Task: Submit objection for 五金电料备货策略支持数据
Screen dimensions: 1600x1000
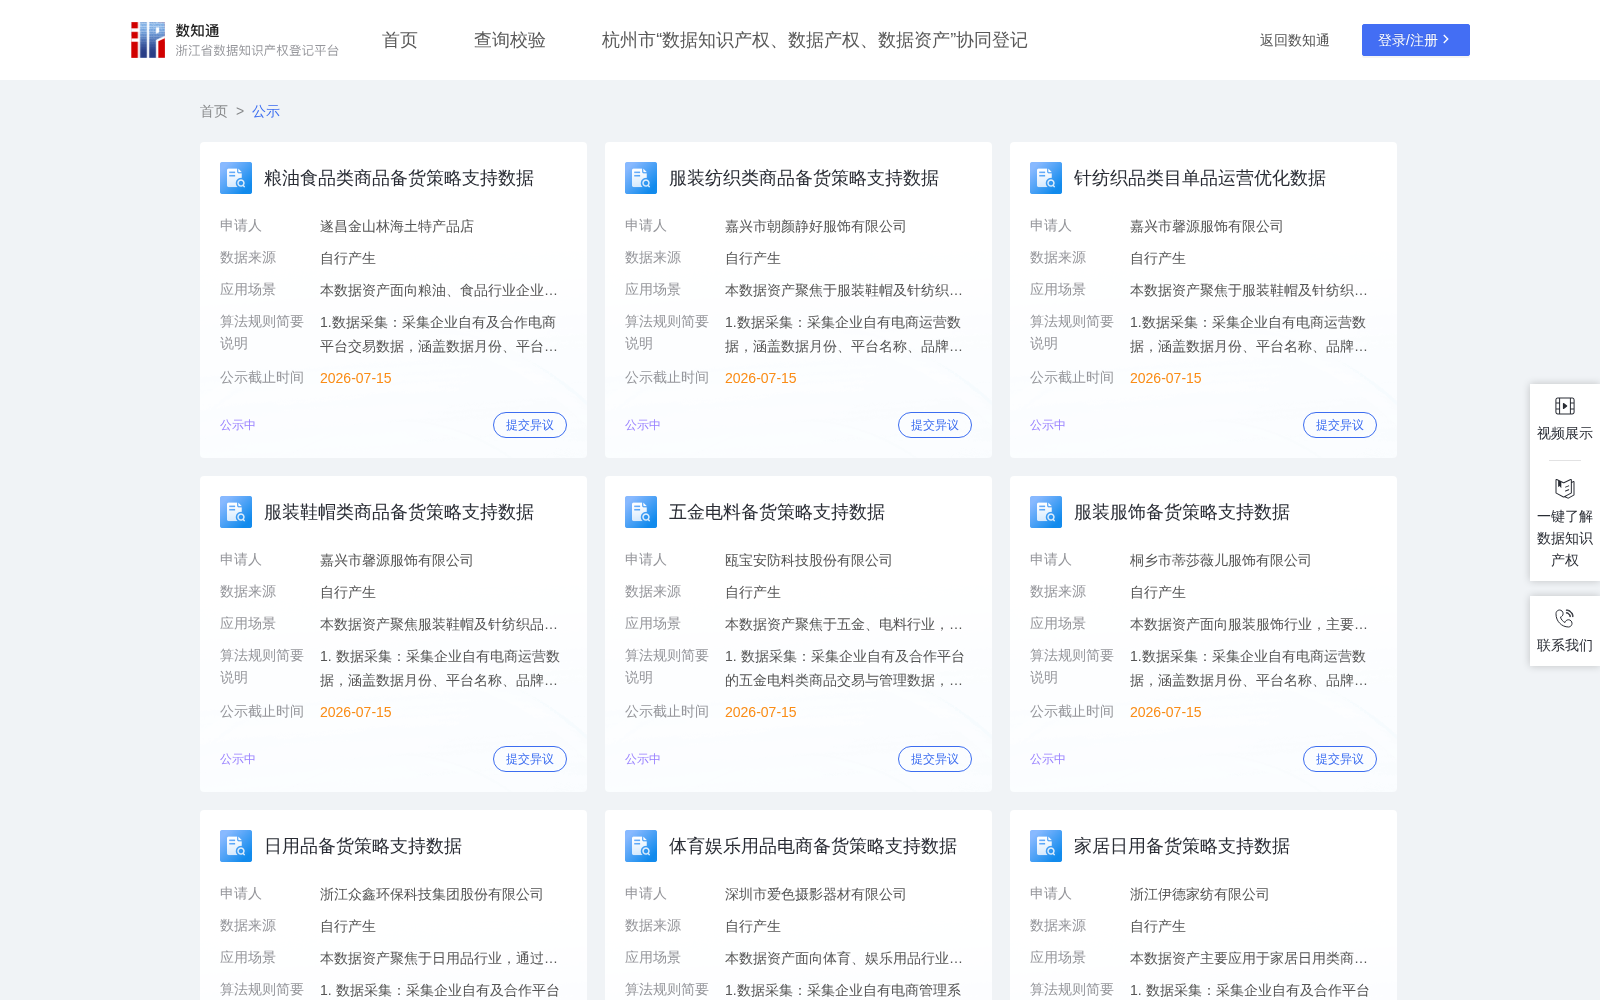Action: click(x=935, y=759)
